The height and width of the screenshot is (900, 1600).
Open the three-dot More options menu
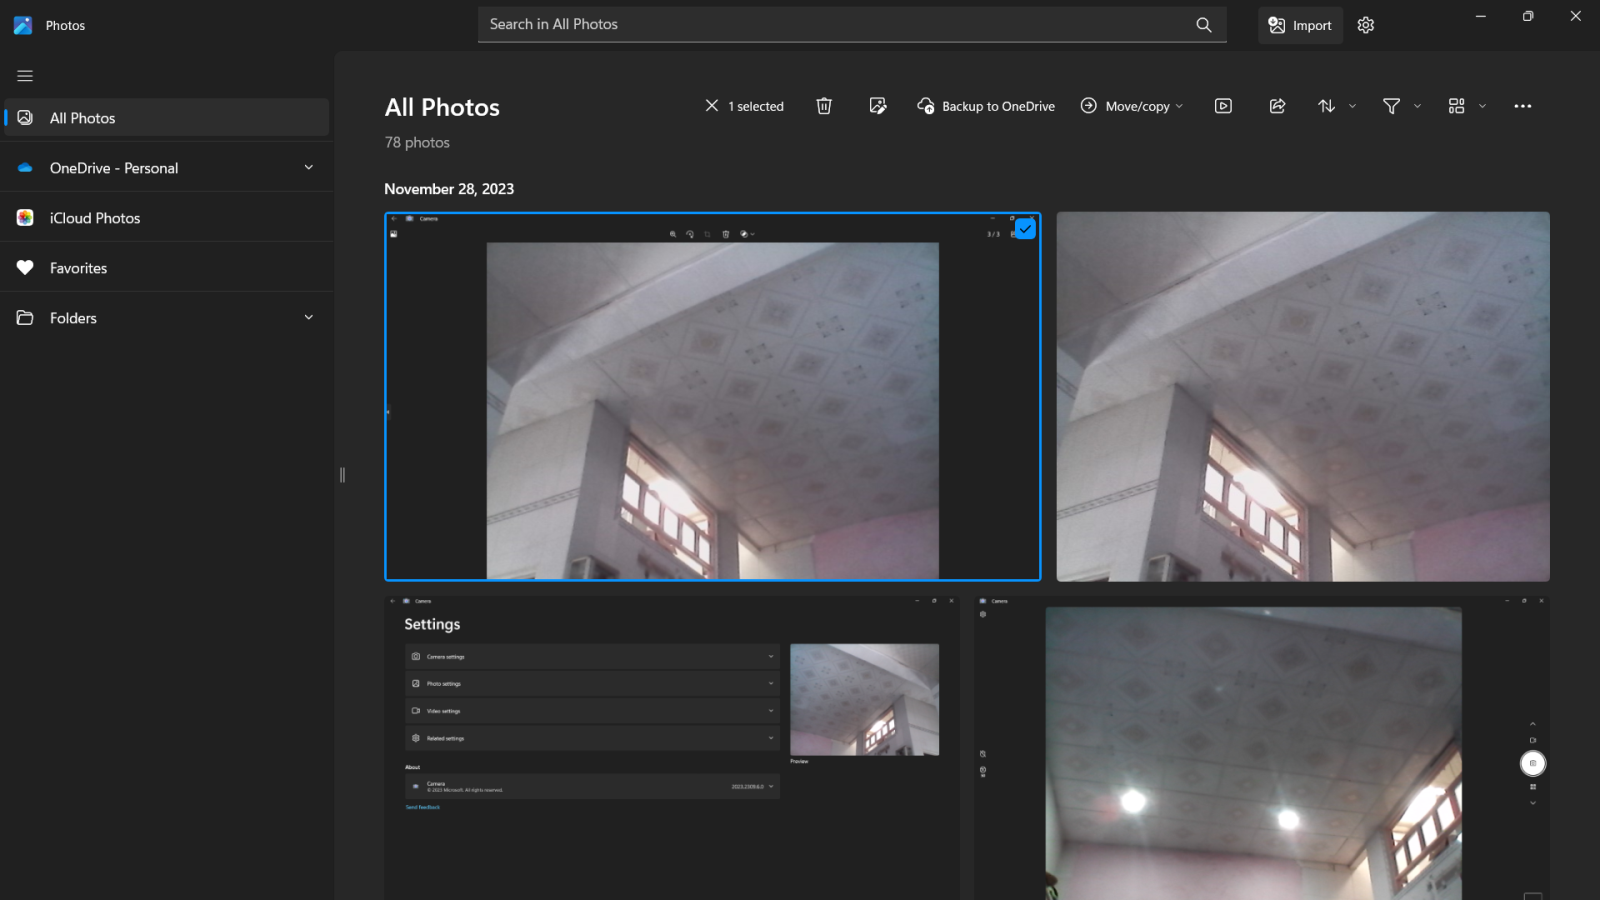pyautogui.click(x=1522, y=106)
